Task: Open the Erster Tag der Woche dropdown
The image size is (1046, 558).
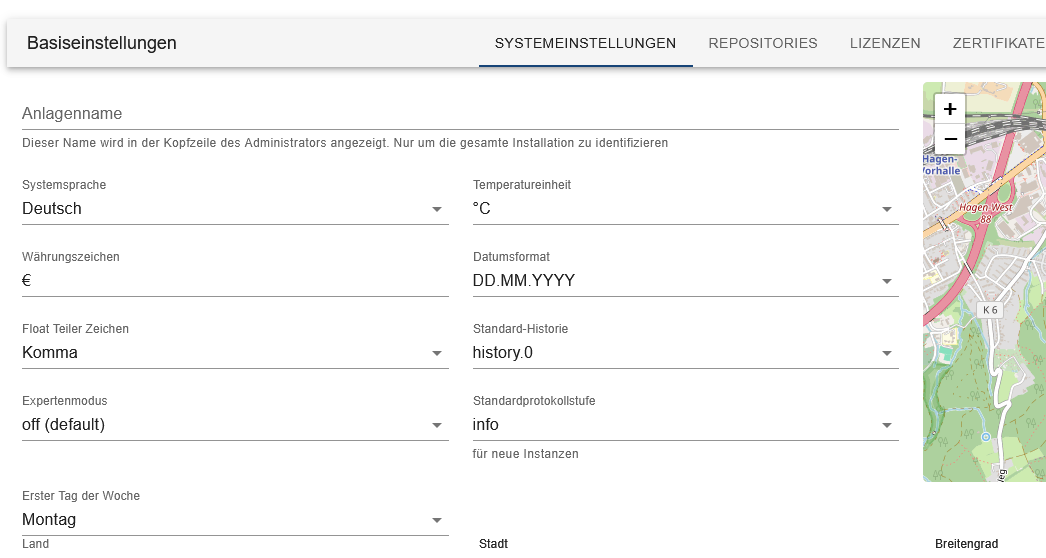Action: click(x=234, y=520)
